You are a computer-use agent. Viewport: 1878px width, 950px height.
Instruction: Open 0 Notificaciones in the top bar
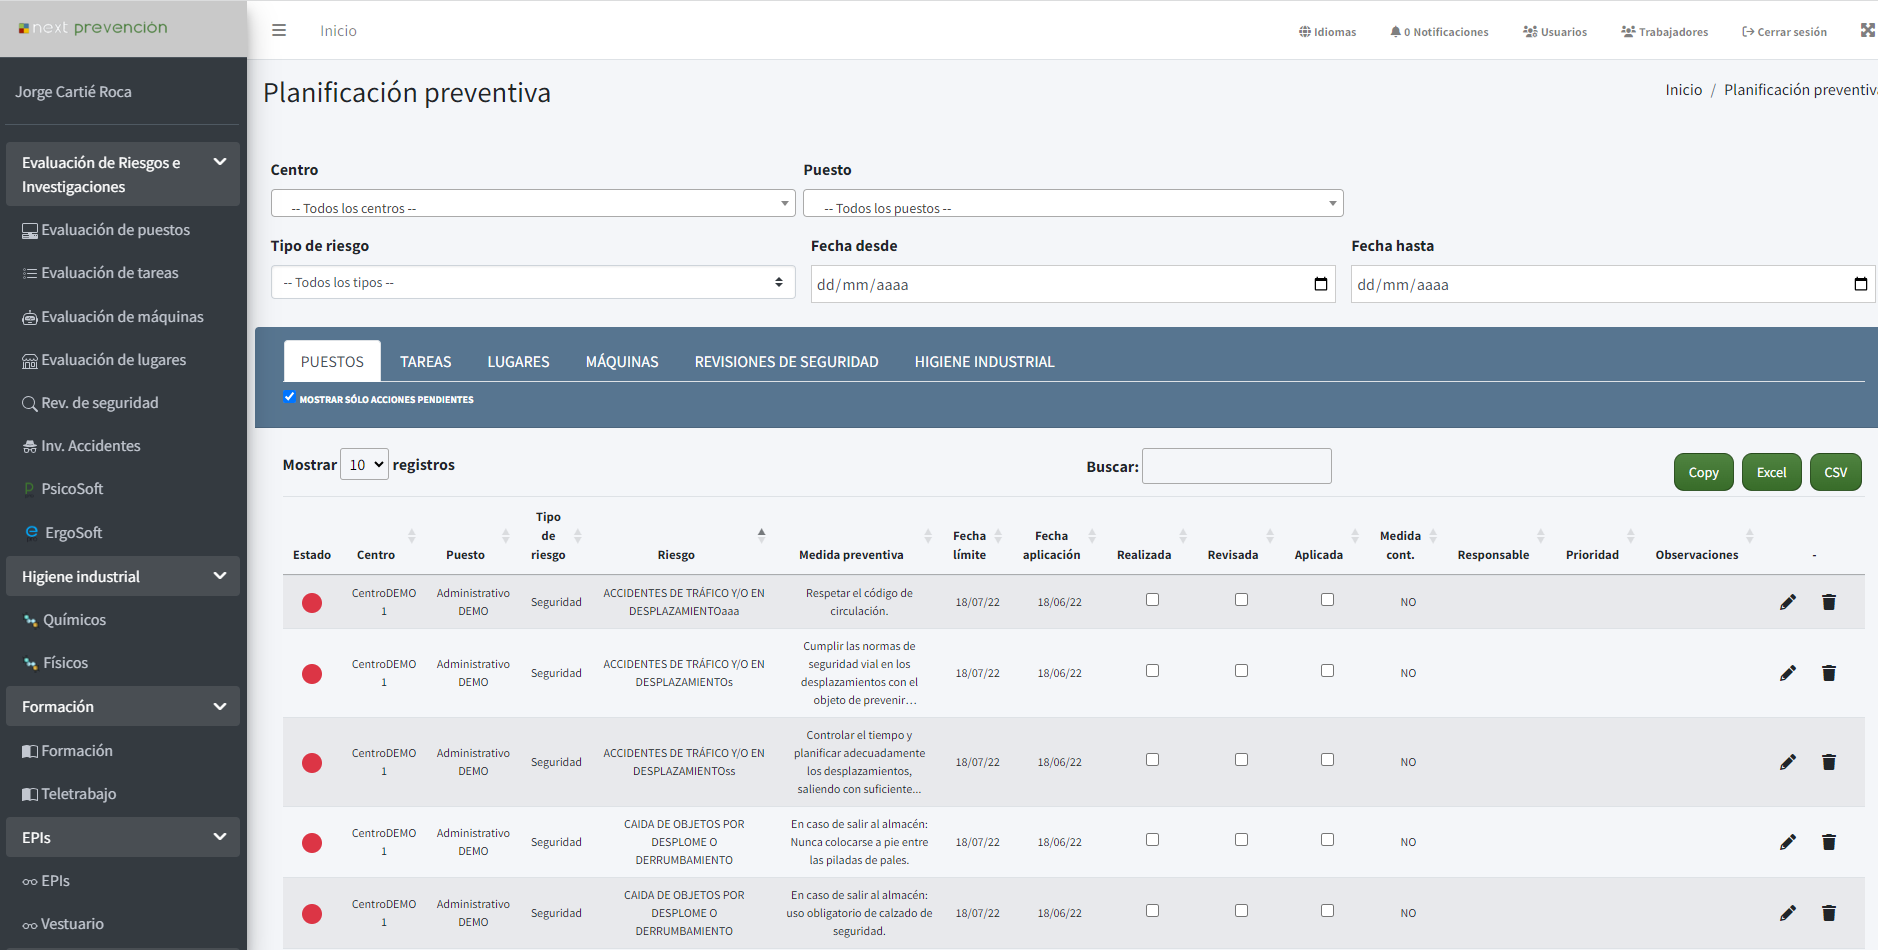1439,32
